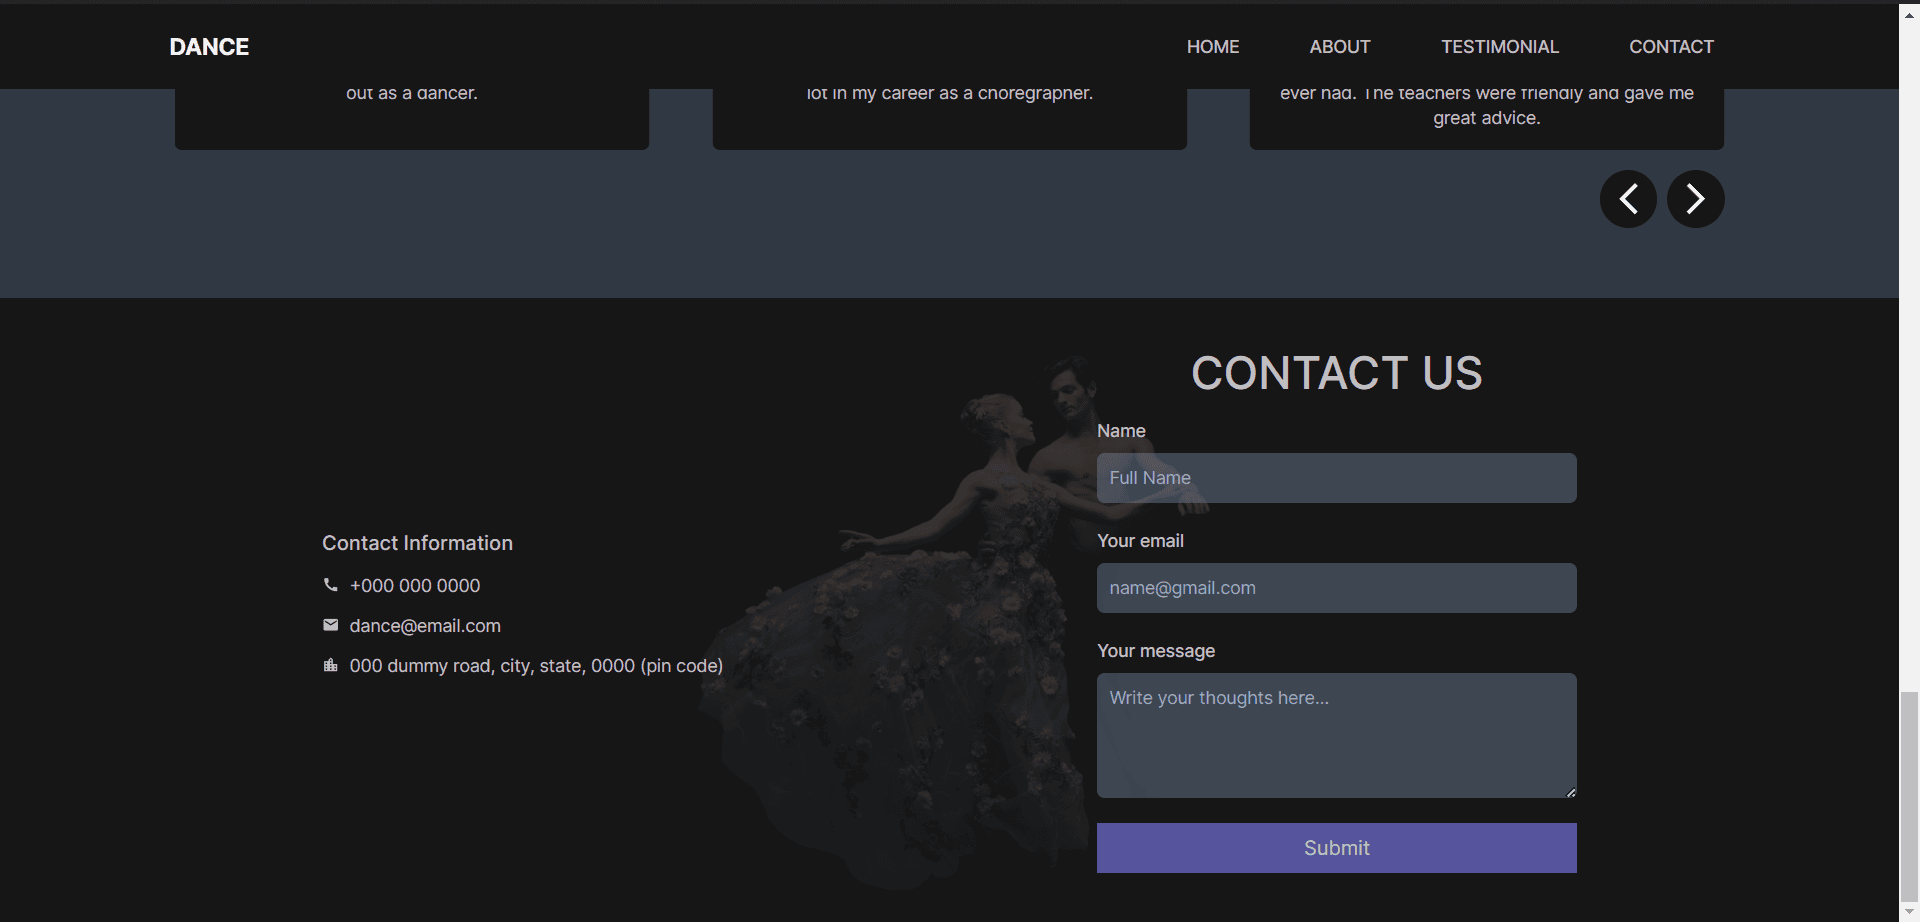Viewport: 1920px width, 922px height.
Task: Click the CONTACT US heading
Action: click(1337, 373)
